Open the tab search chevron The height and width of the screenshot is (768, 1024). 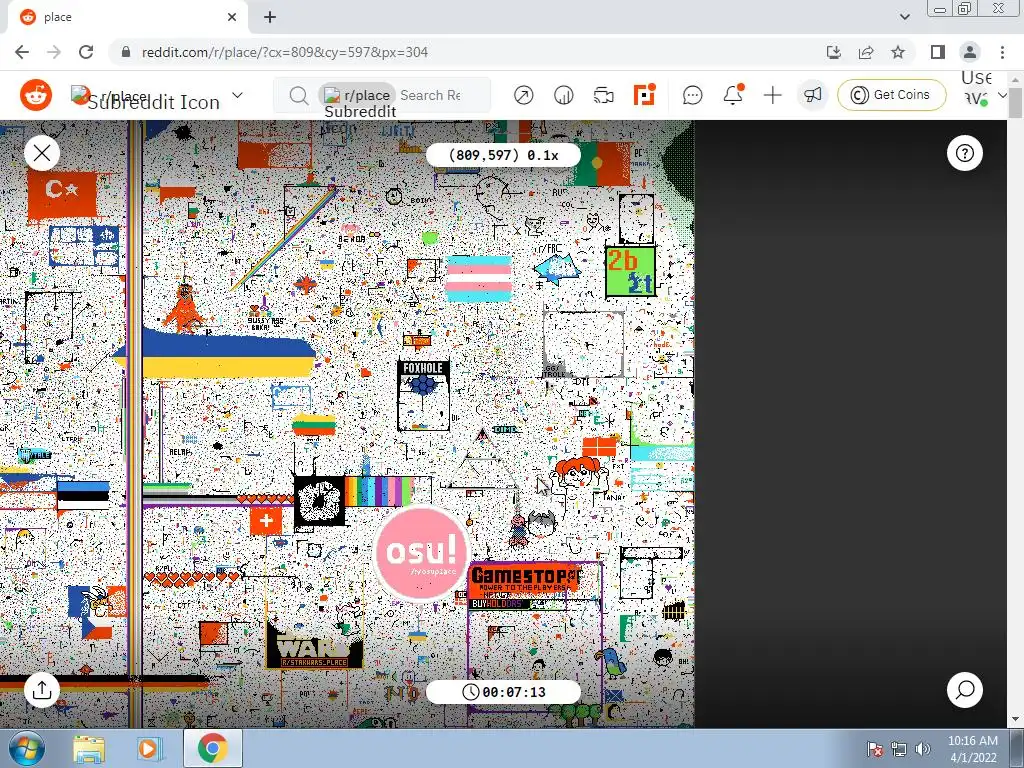pos(904,17)
